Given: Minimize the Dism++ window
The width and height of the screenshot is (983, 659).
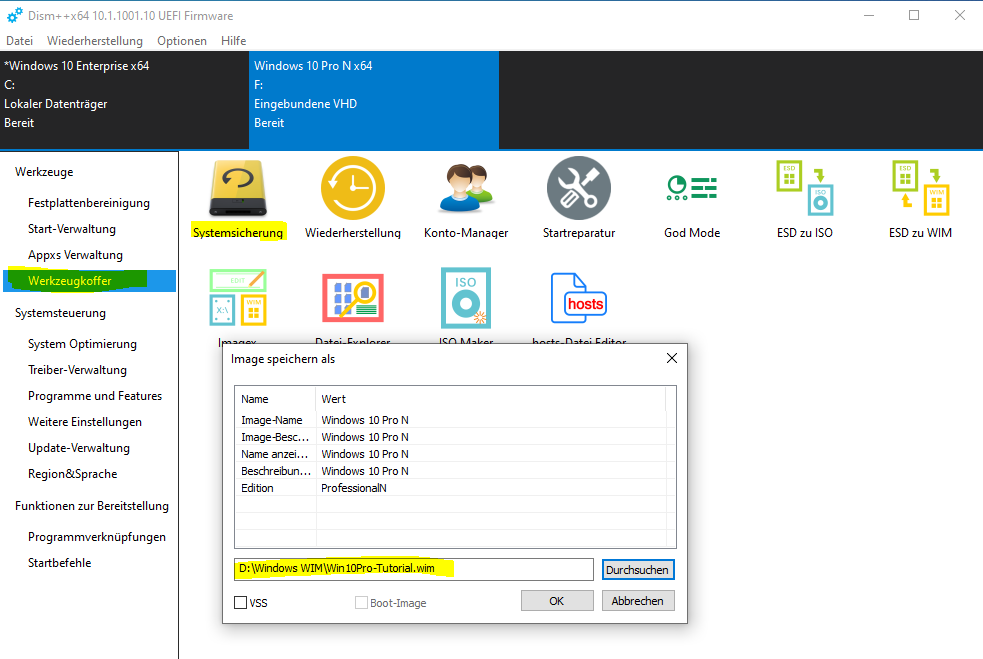Looking at the screenshot, I should [869, 15].
